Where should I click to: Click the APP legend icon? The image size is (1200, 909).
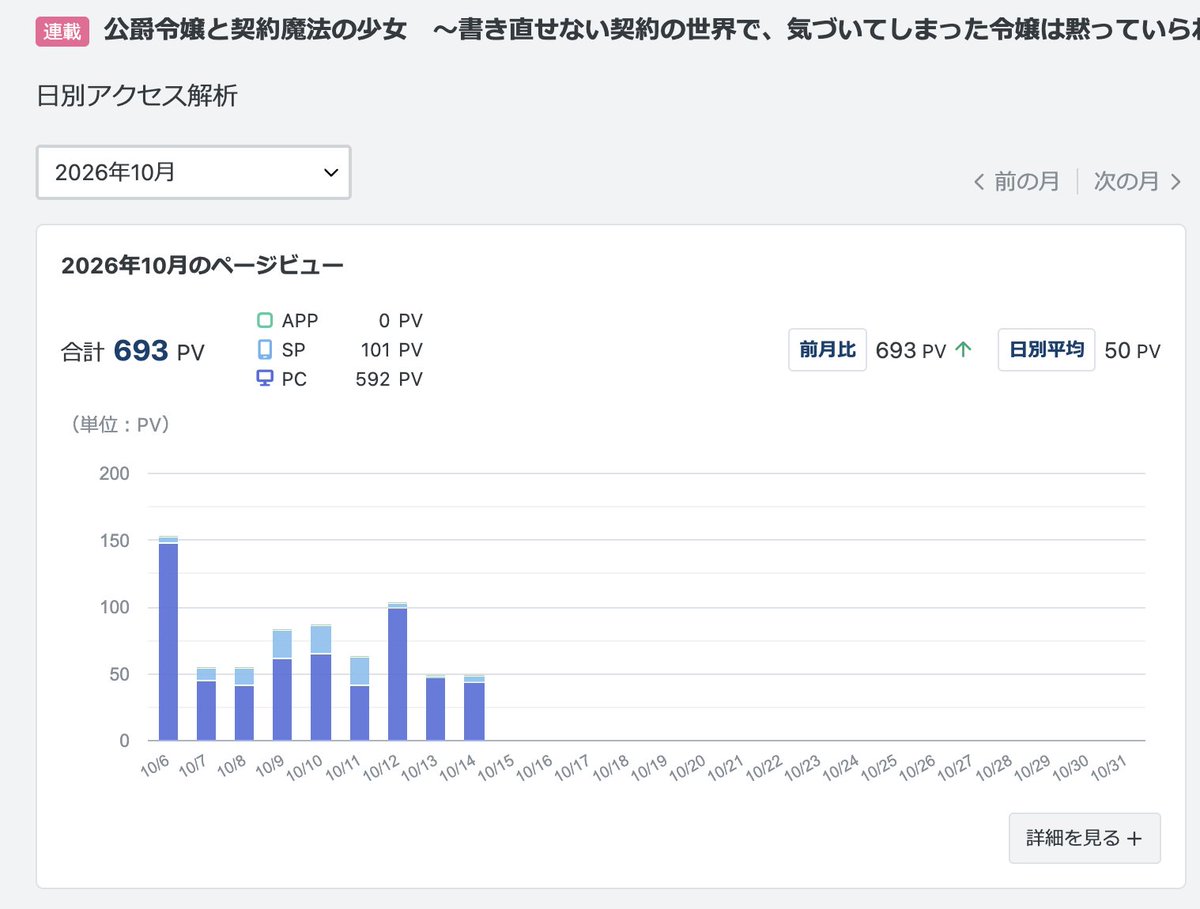(x=265, y=321)
